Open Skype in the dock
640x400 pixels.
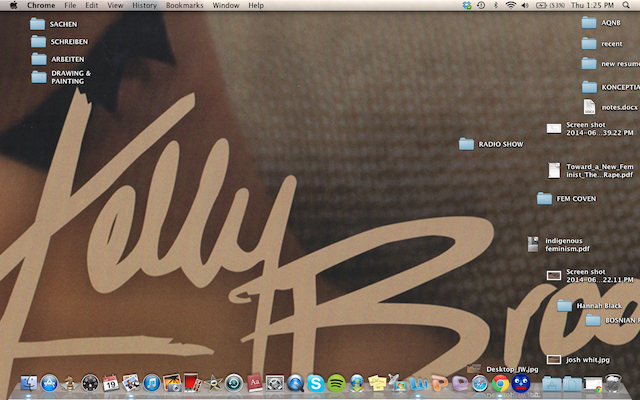[x=316, y=382]
